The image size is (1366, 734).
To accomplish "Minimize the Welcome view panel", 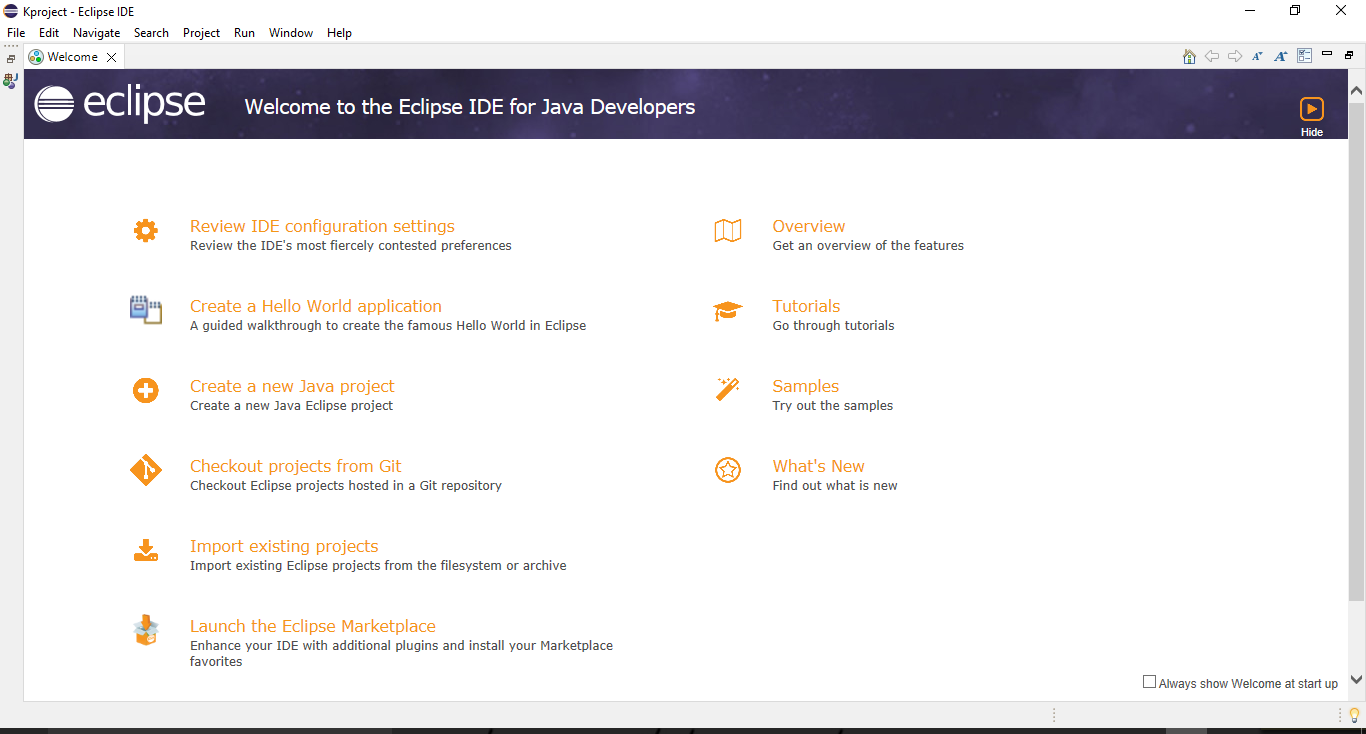I will tap(1327, 55).
